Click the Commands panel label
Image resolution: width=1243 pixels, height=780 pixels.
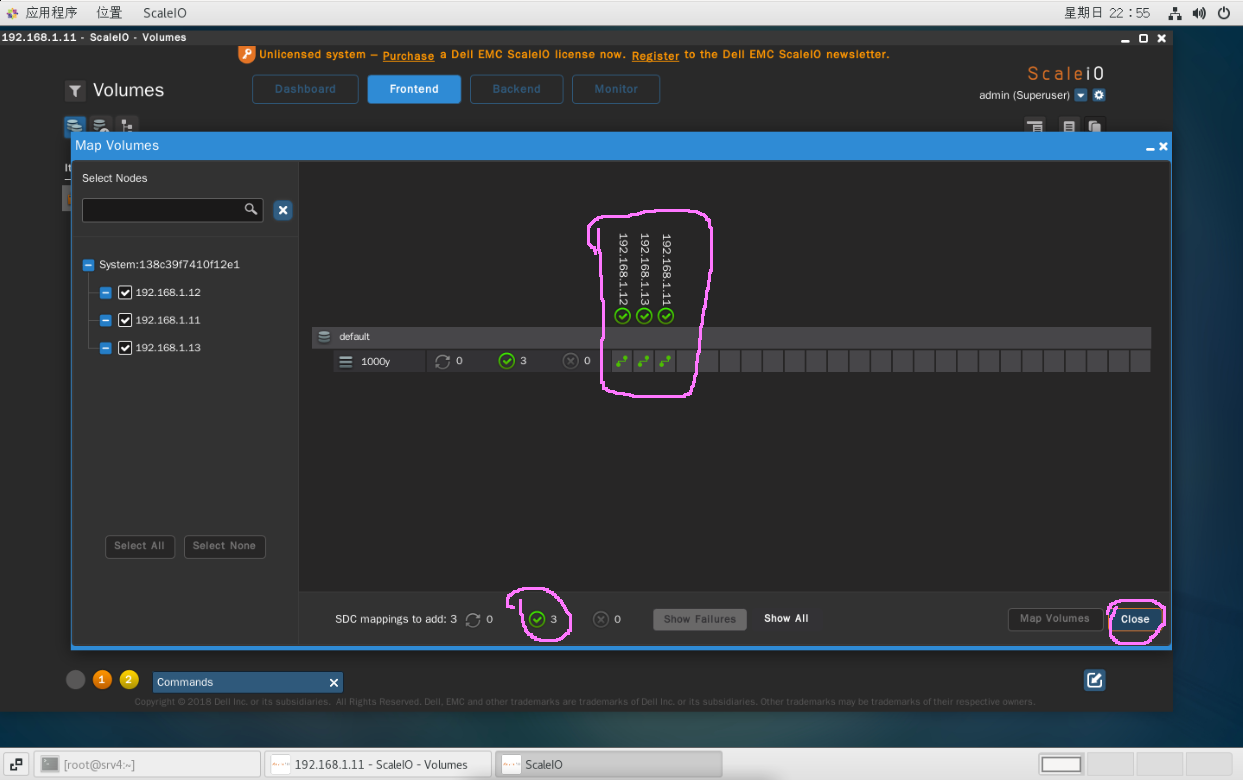pyautogui.click(x=185, y=682)
